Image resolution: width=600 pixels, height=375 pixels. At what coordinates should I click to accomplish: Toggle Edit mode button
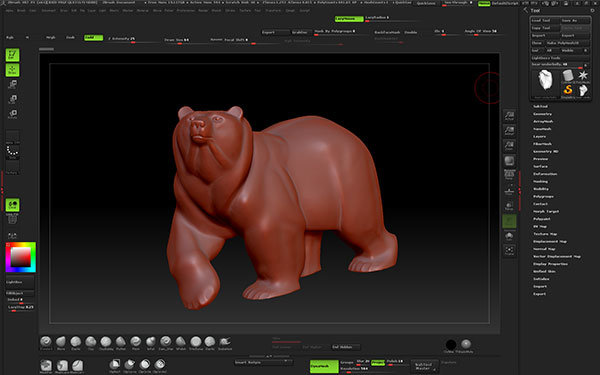coord(12,55)
